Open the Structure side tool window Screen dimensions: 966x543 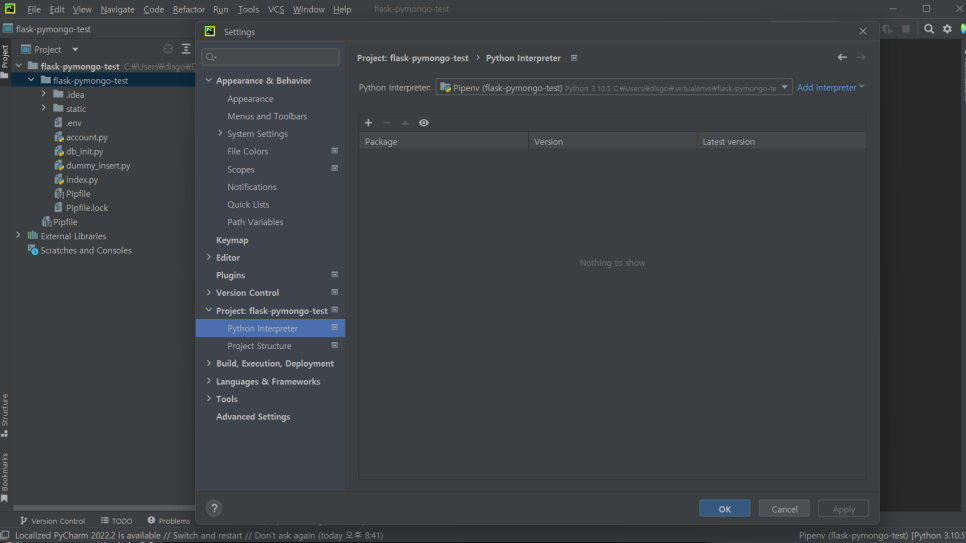click(x=5, y=414)
